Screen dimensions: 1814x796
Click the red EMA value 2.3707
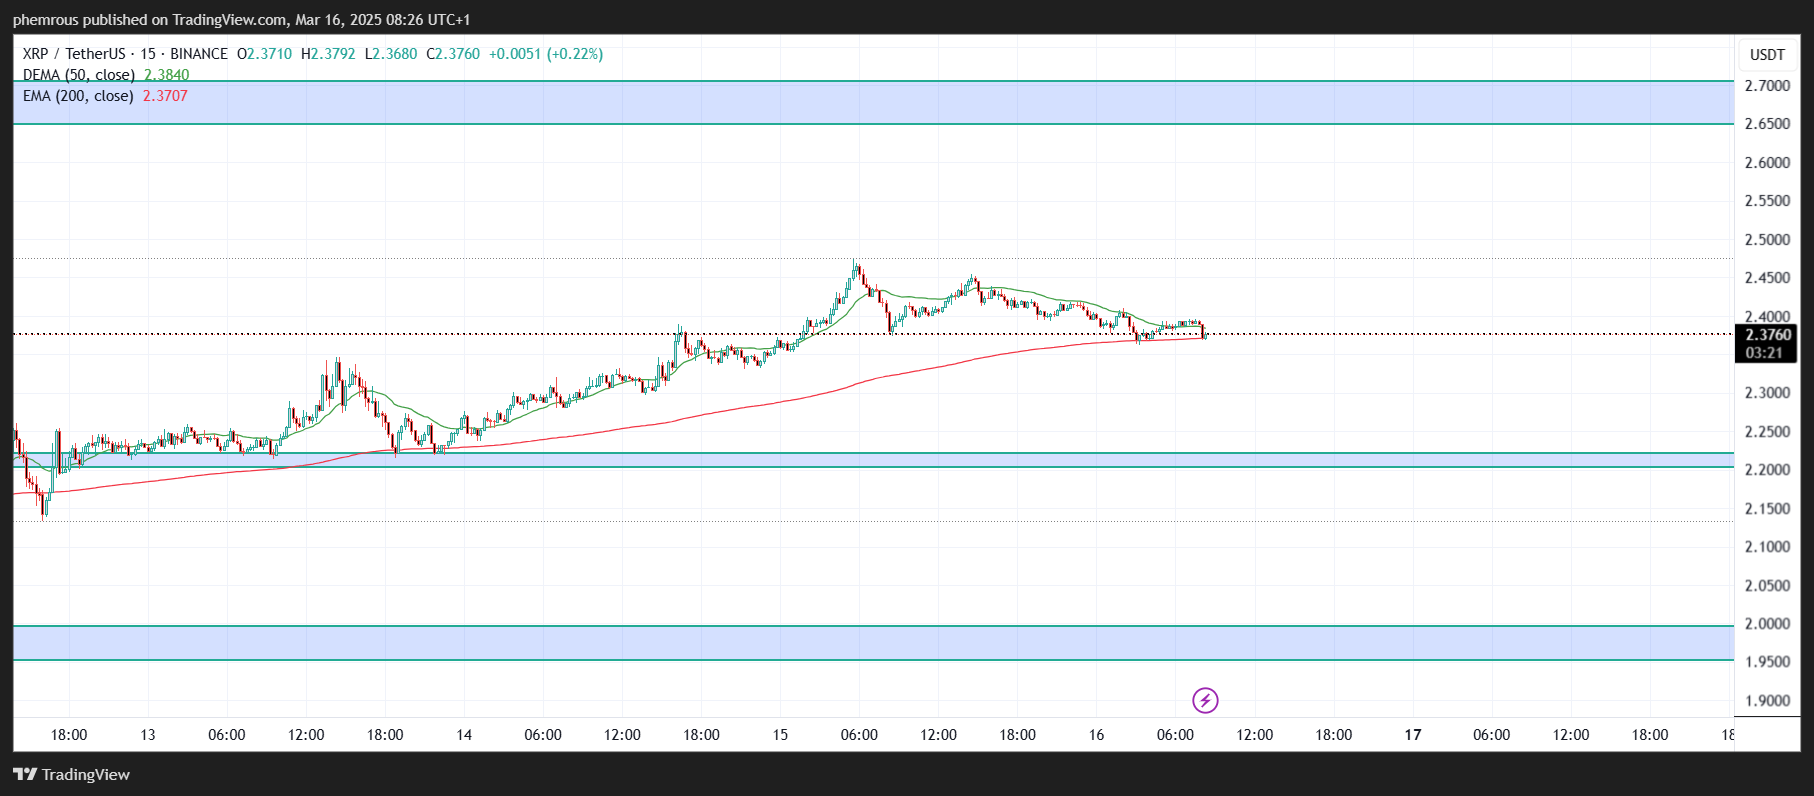pyautogui.click(x=165, y=96)
